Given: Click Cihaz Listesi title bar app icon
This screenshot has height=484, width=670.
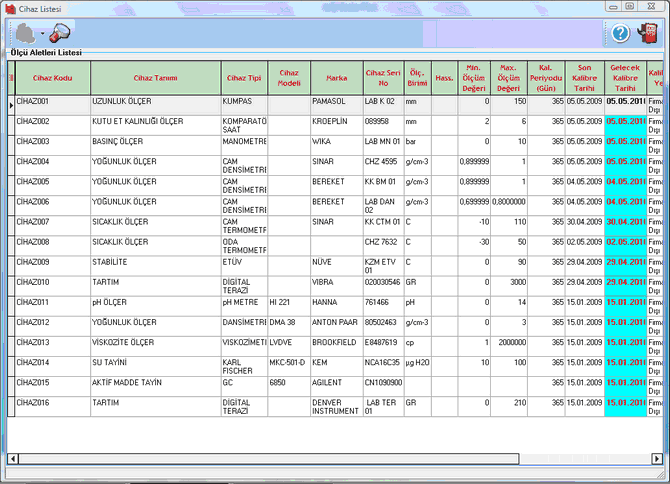Looking at the screenshot, I should (10, 9).
